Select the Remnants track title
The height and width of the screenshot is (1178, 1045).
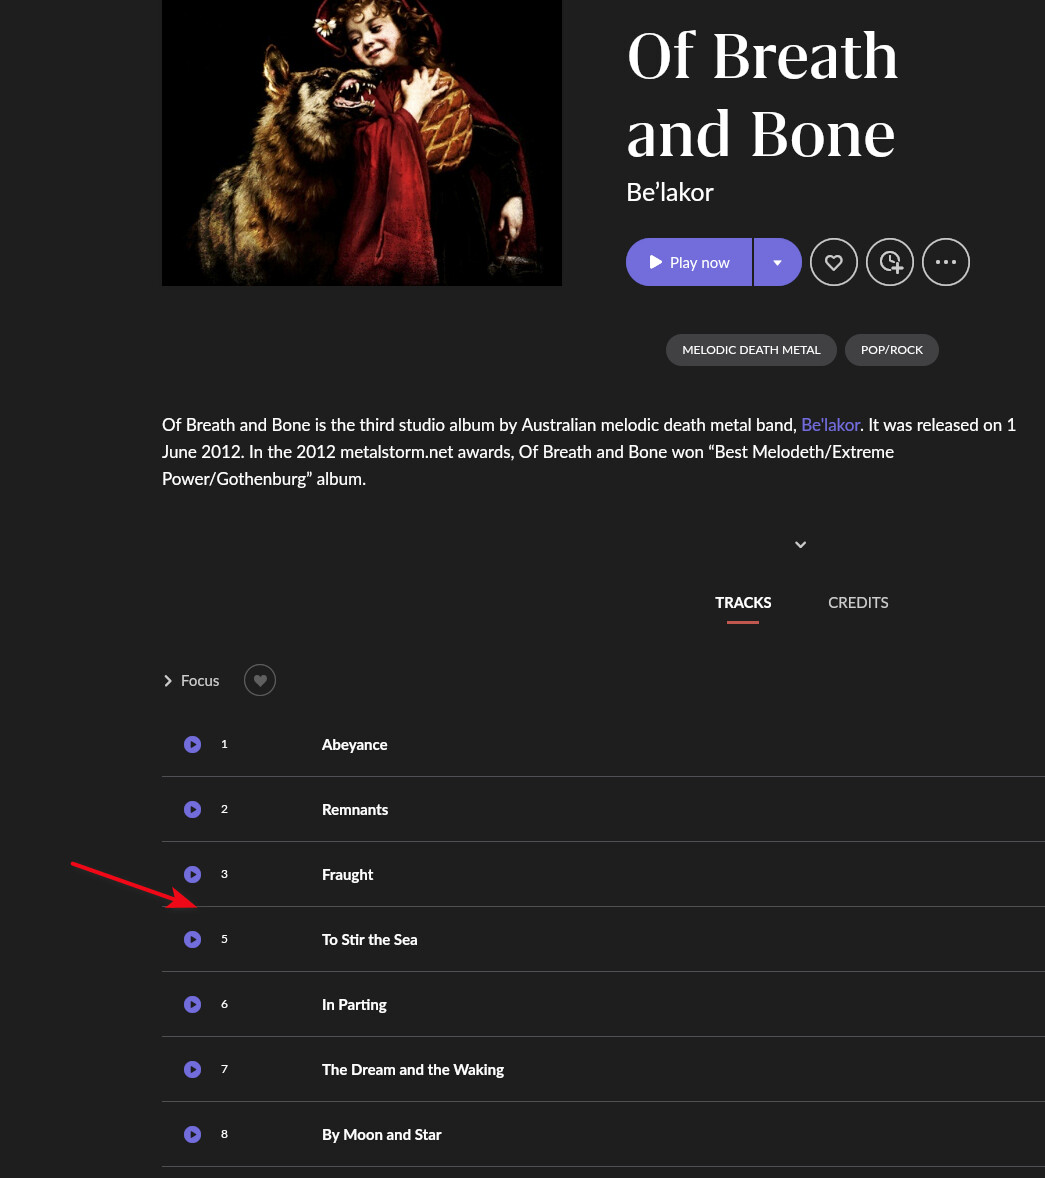(355, 810)
